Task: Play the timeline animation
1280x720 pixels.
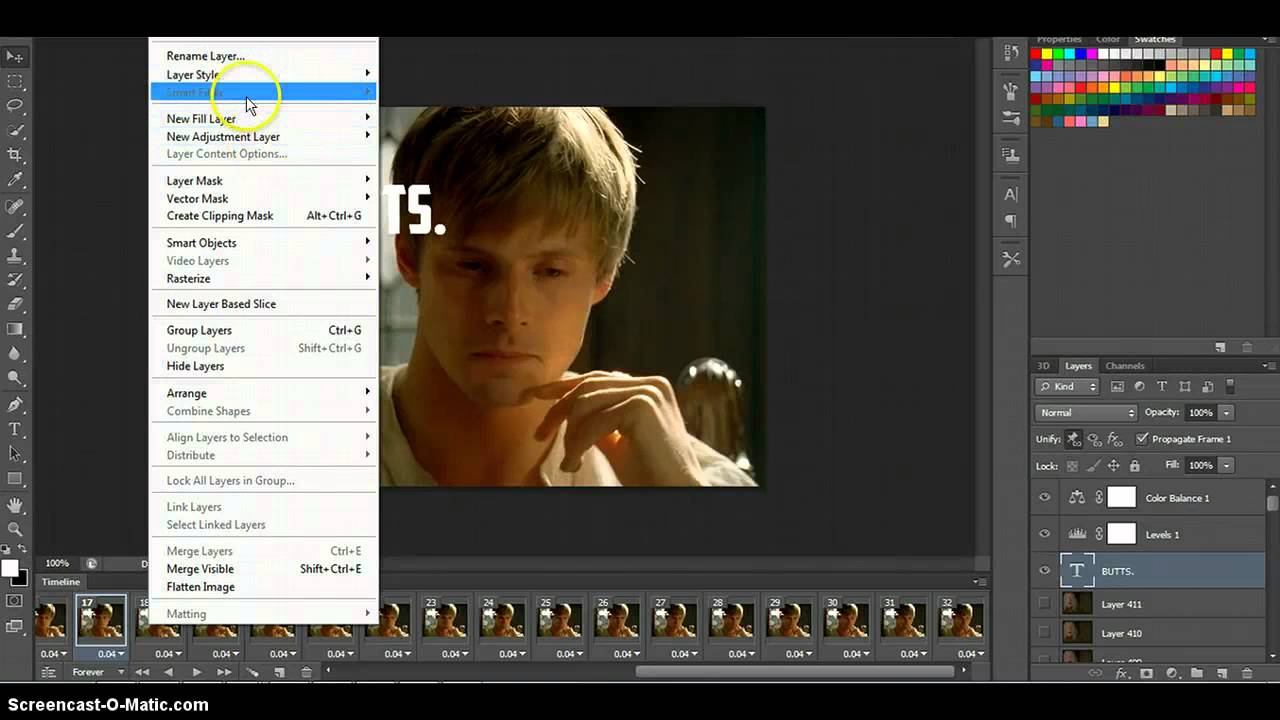Action: pyautogui.click(x=196, y=672)
